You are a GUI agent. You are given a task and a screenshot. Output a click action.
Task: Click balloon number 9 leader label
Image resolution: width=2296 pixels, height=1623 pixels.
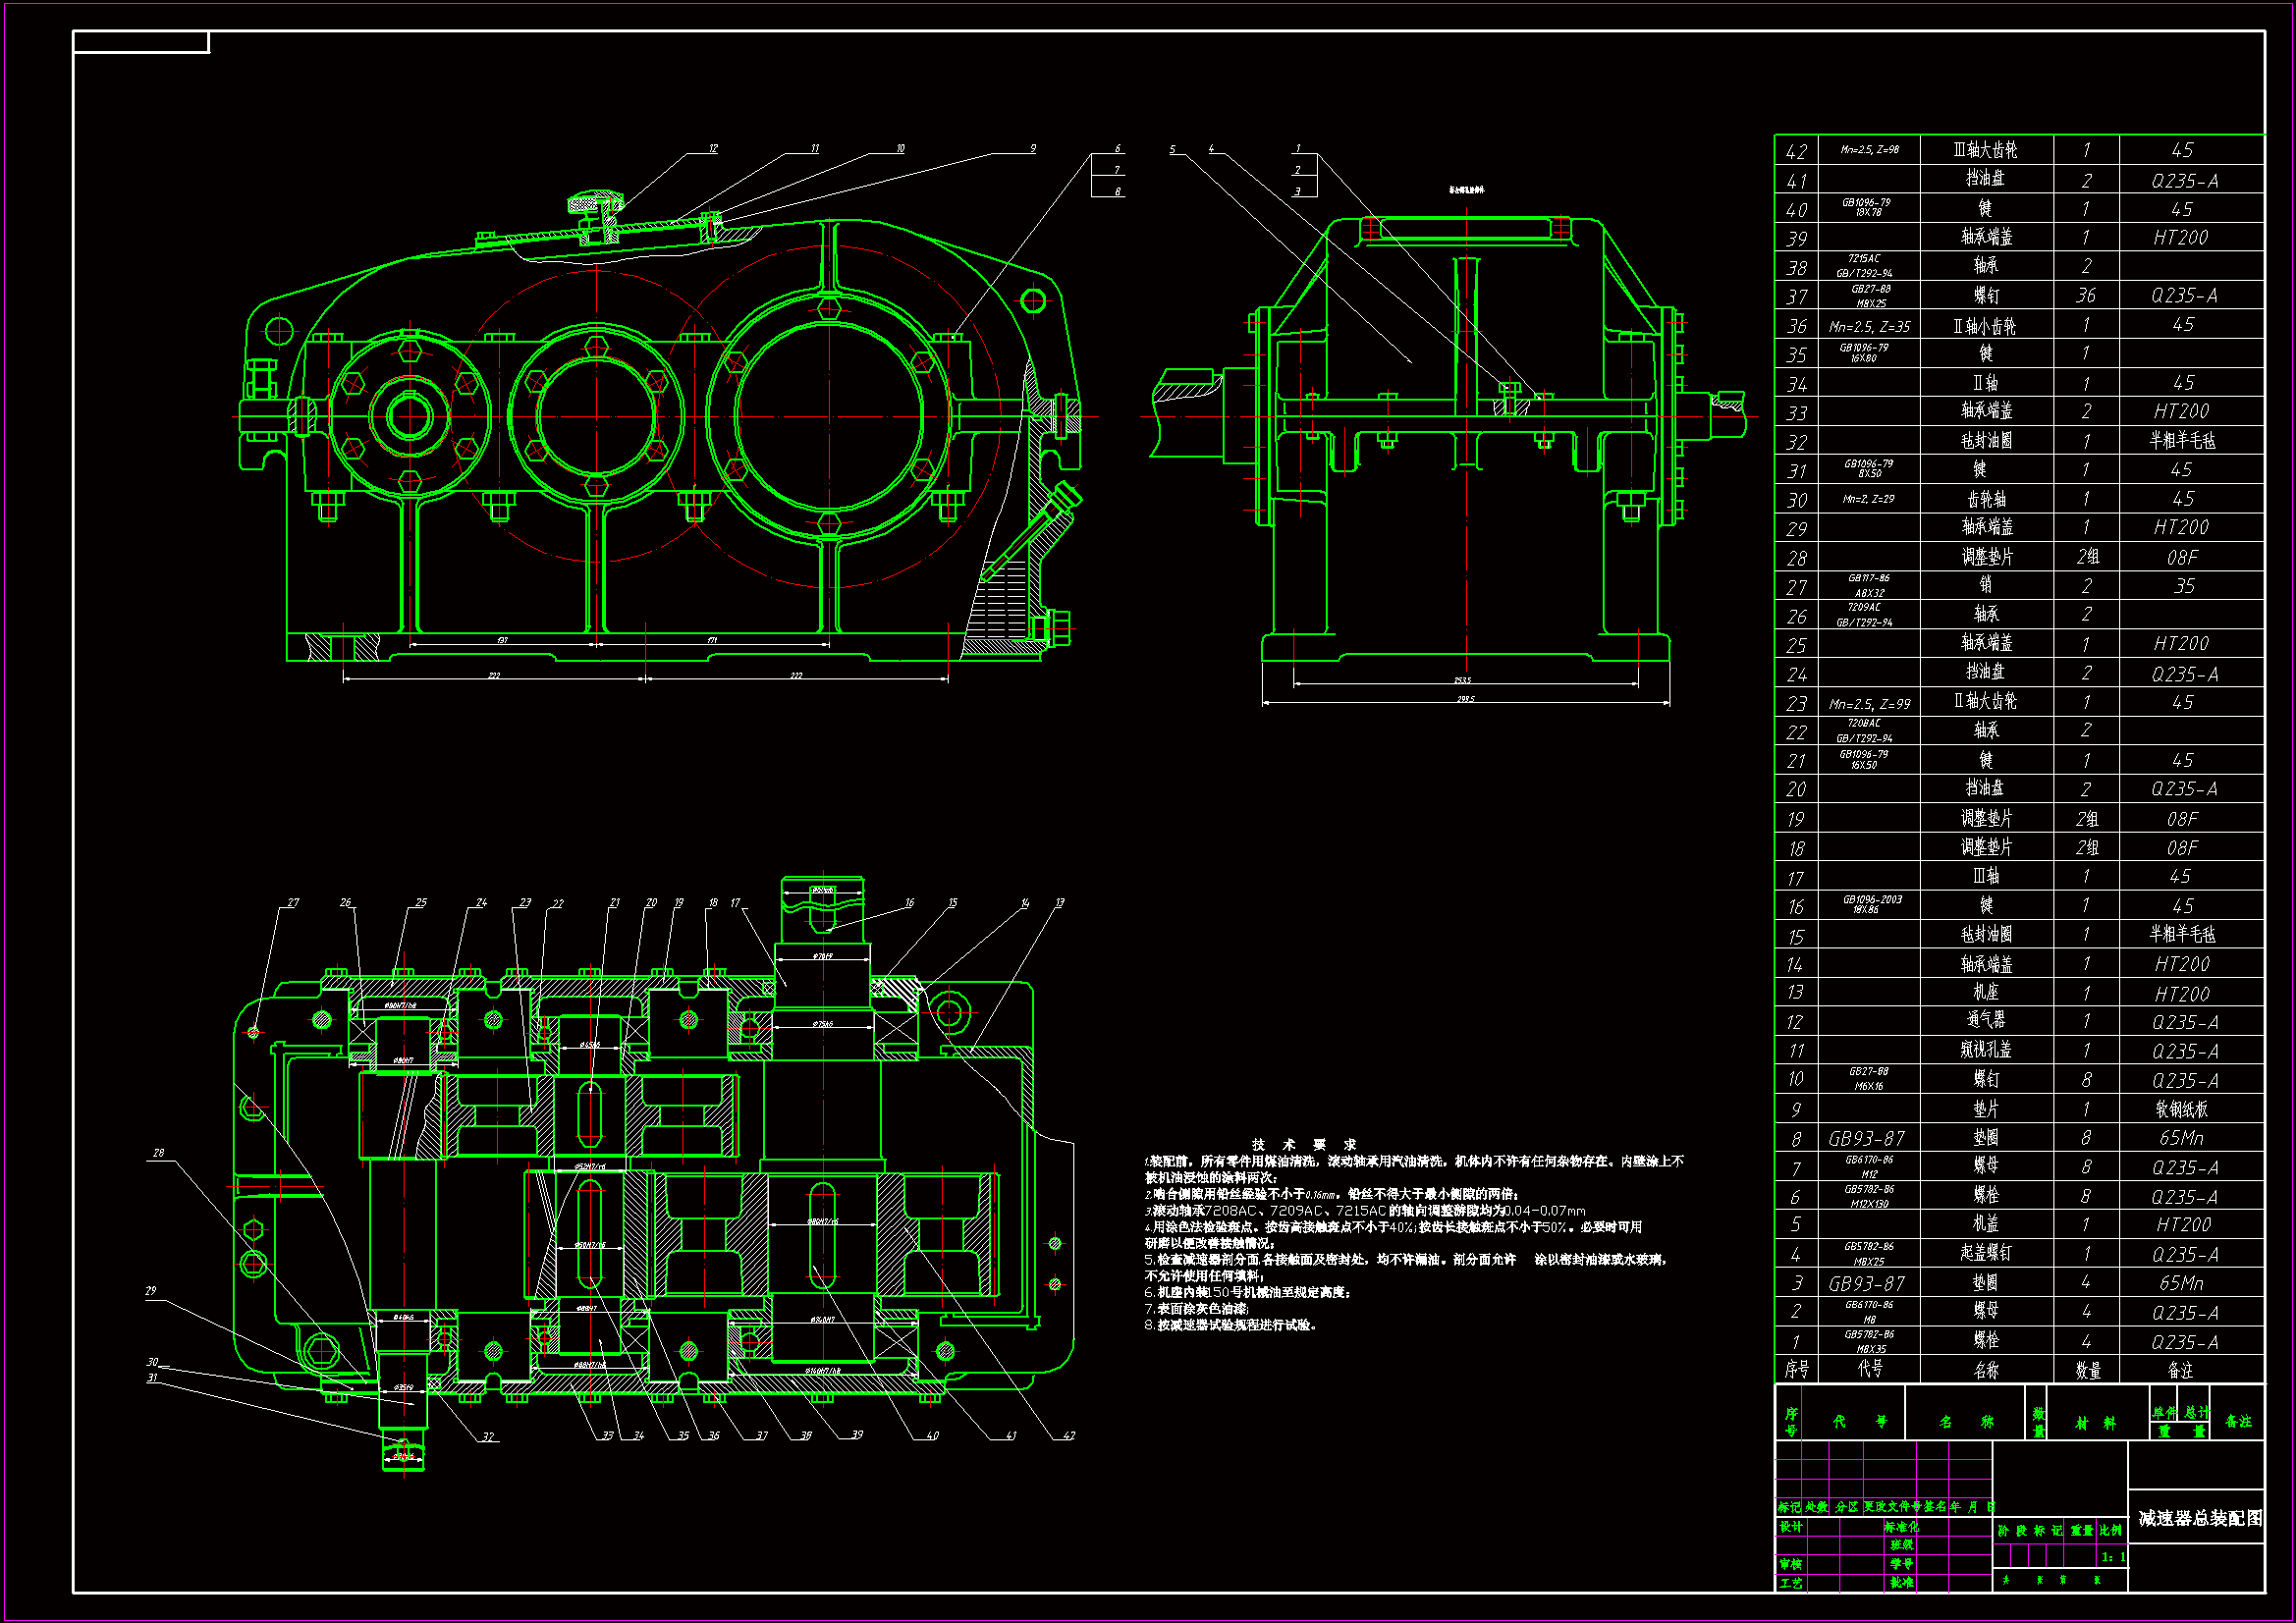coord(1033,148)
